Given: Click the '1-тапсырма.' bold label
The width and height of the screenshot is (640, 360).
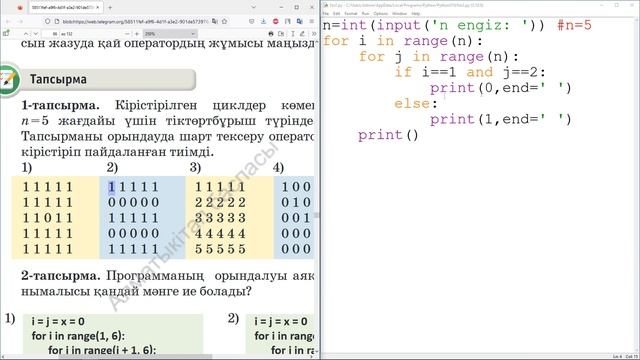Looking at the screenshot, I should (x=60, y=105).
